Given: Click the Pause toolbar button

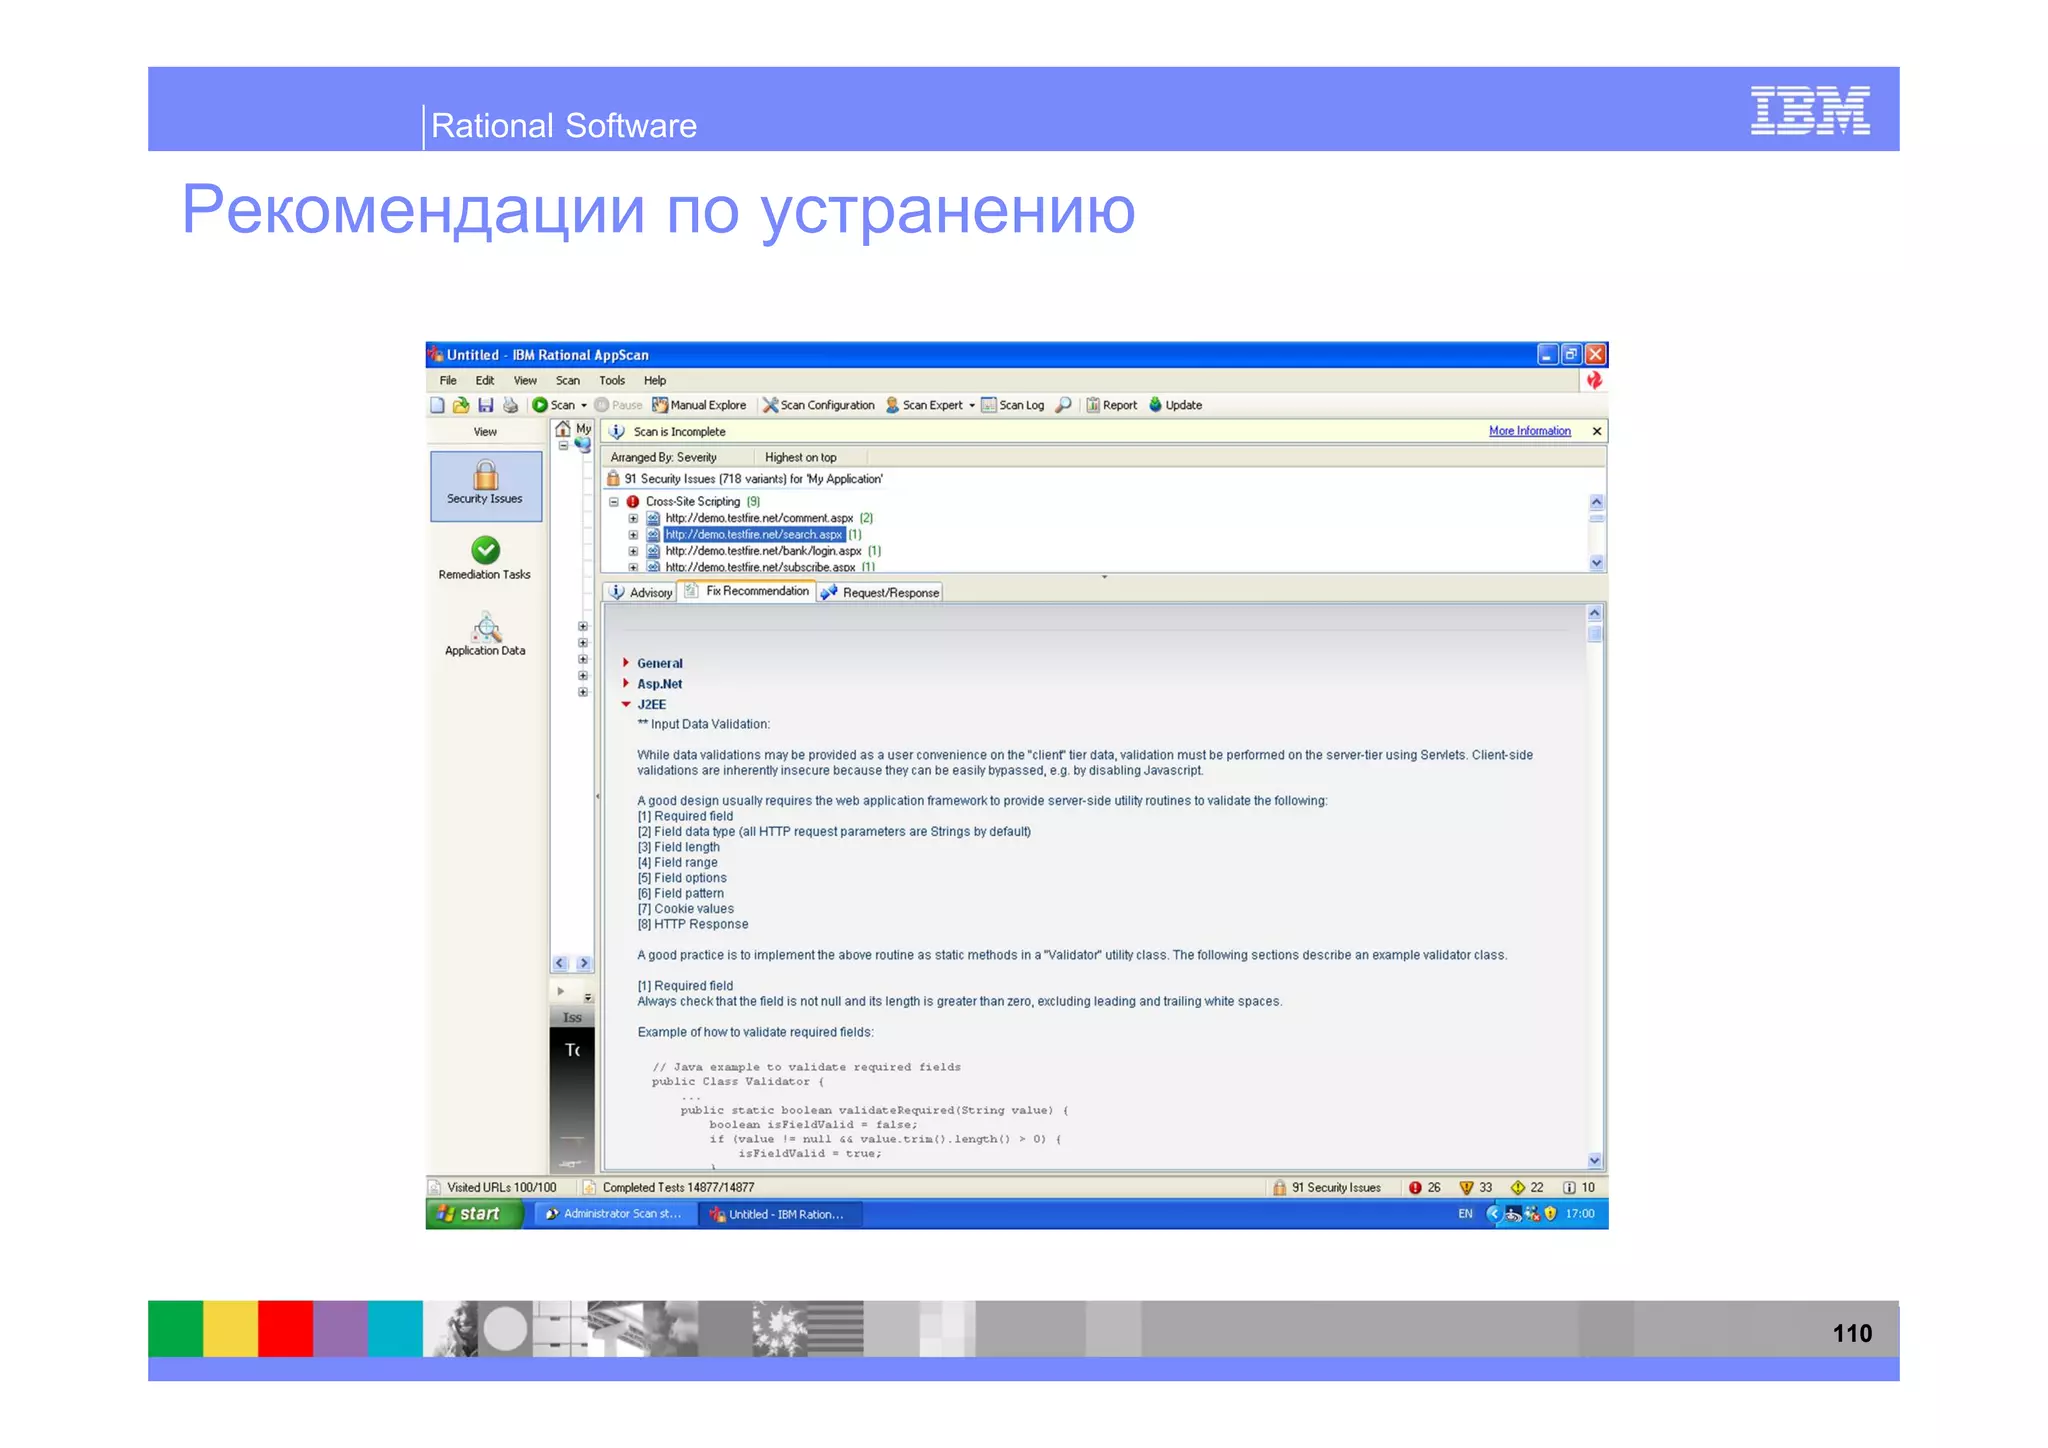Looking at the screenshot, I should point(618,405).
